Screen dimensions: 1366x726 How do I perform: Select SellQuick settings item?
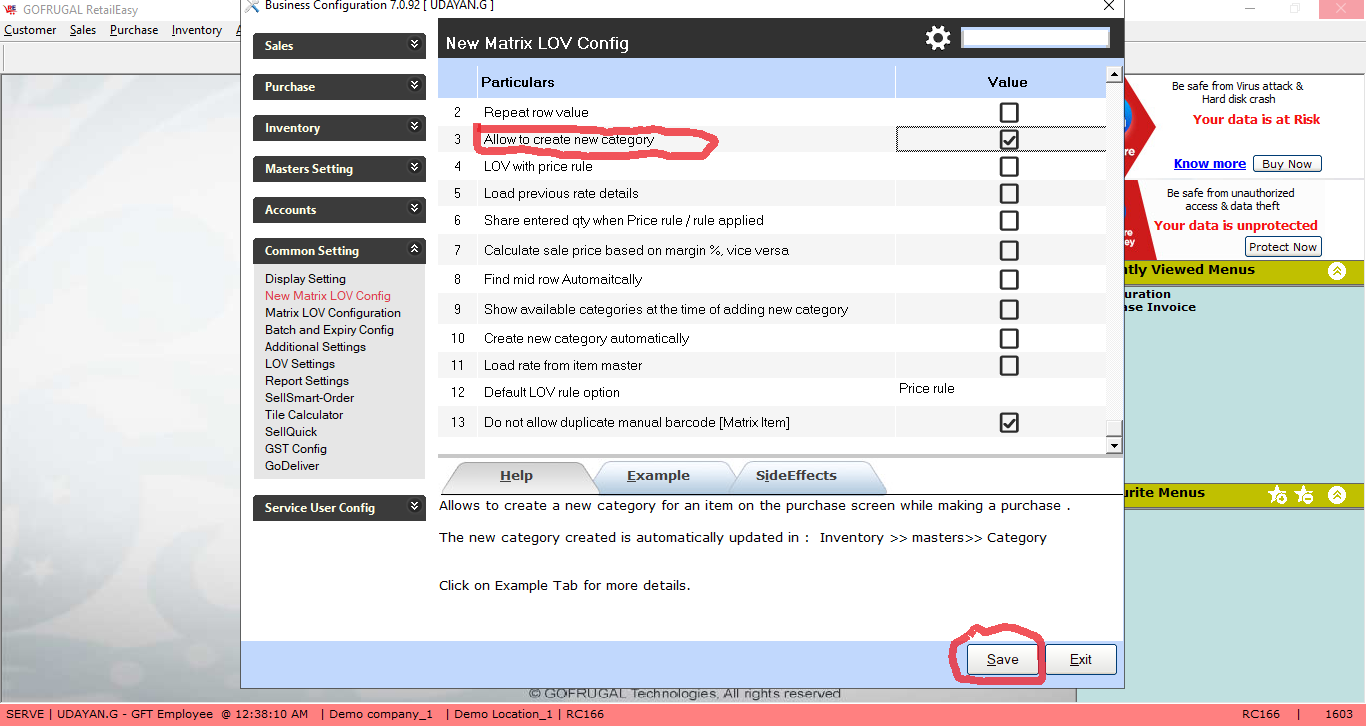(291, 432)
